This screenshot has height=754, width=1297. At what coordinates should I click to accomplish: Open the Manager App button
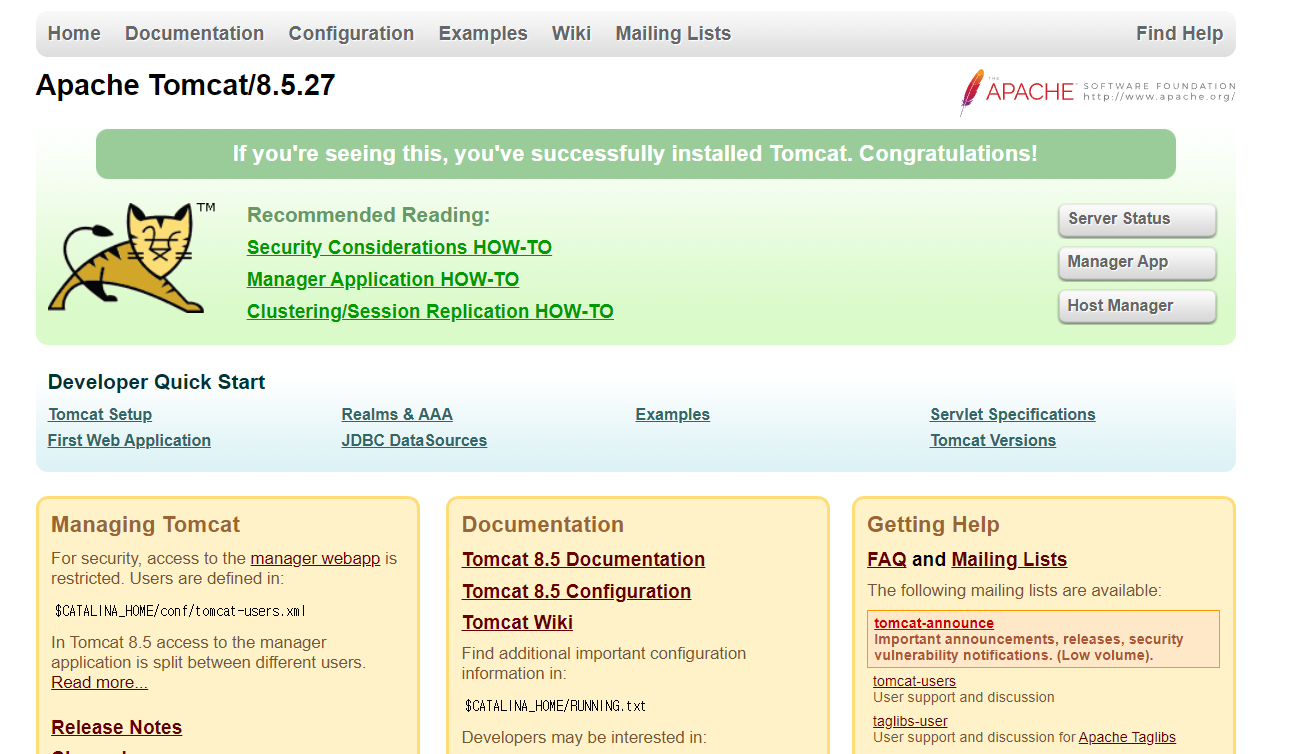click(x=1137, y=263)
